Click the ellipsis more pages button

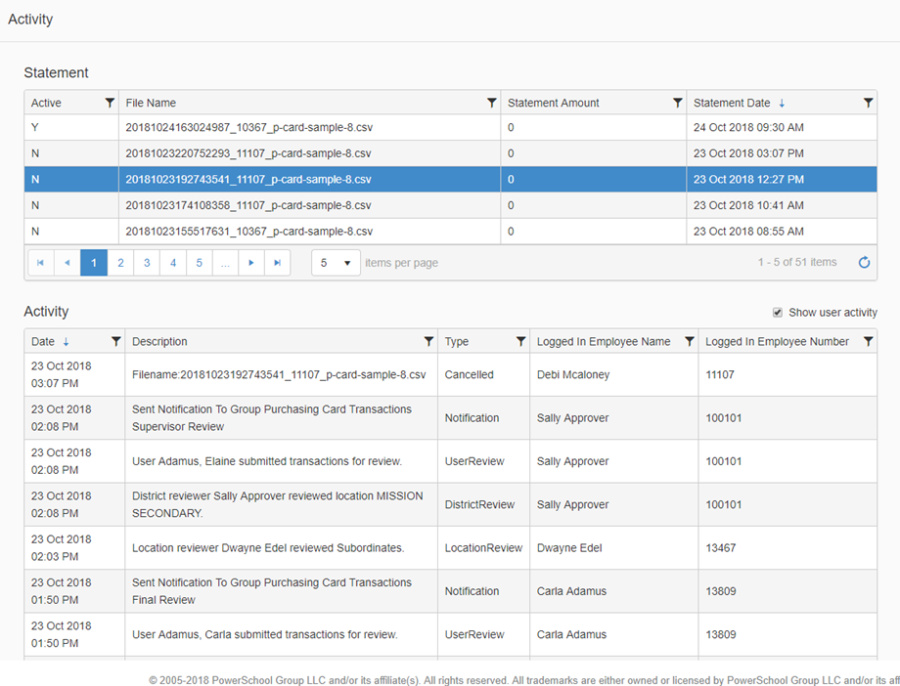(225, 263)
